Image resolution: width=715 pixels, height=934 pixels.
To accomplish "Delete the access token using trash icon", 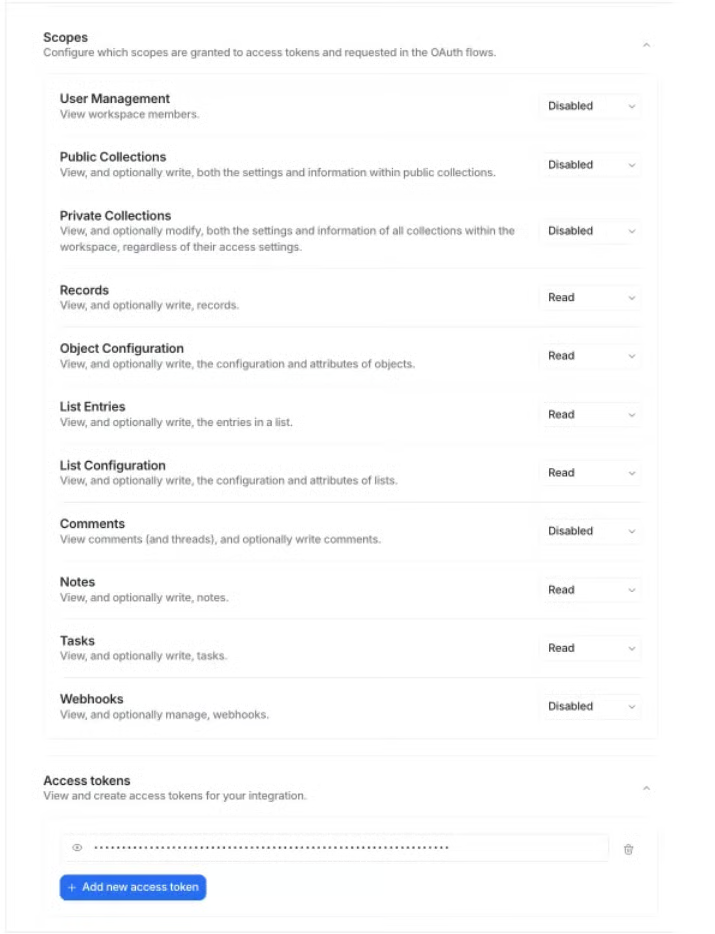I will click(x=628, y=849).
